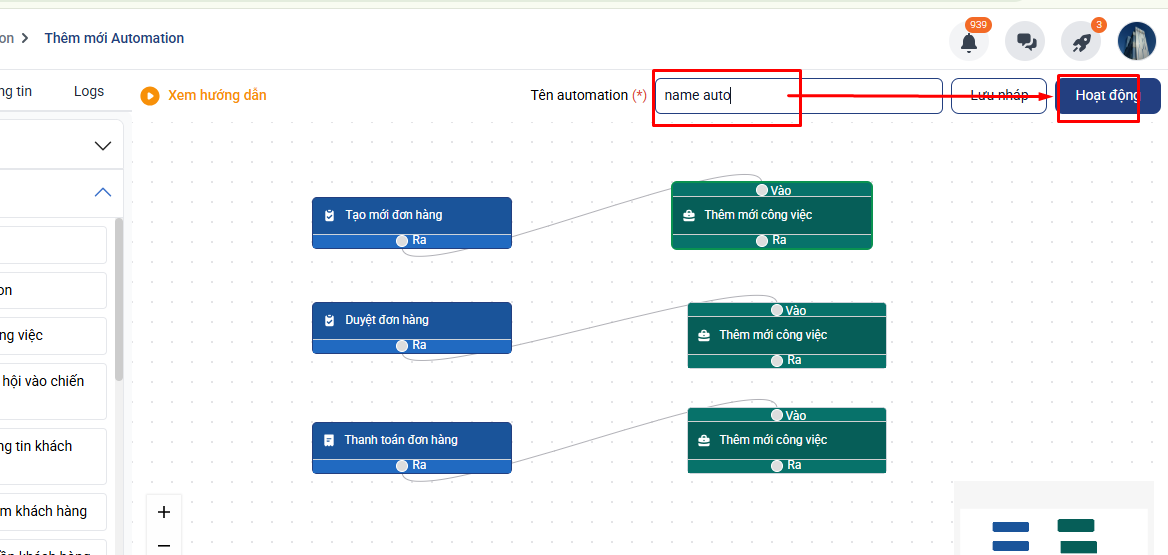Collapse the open sidebar section chevron

point(102,192)
